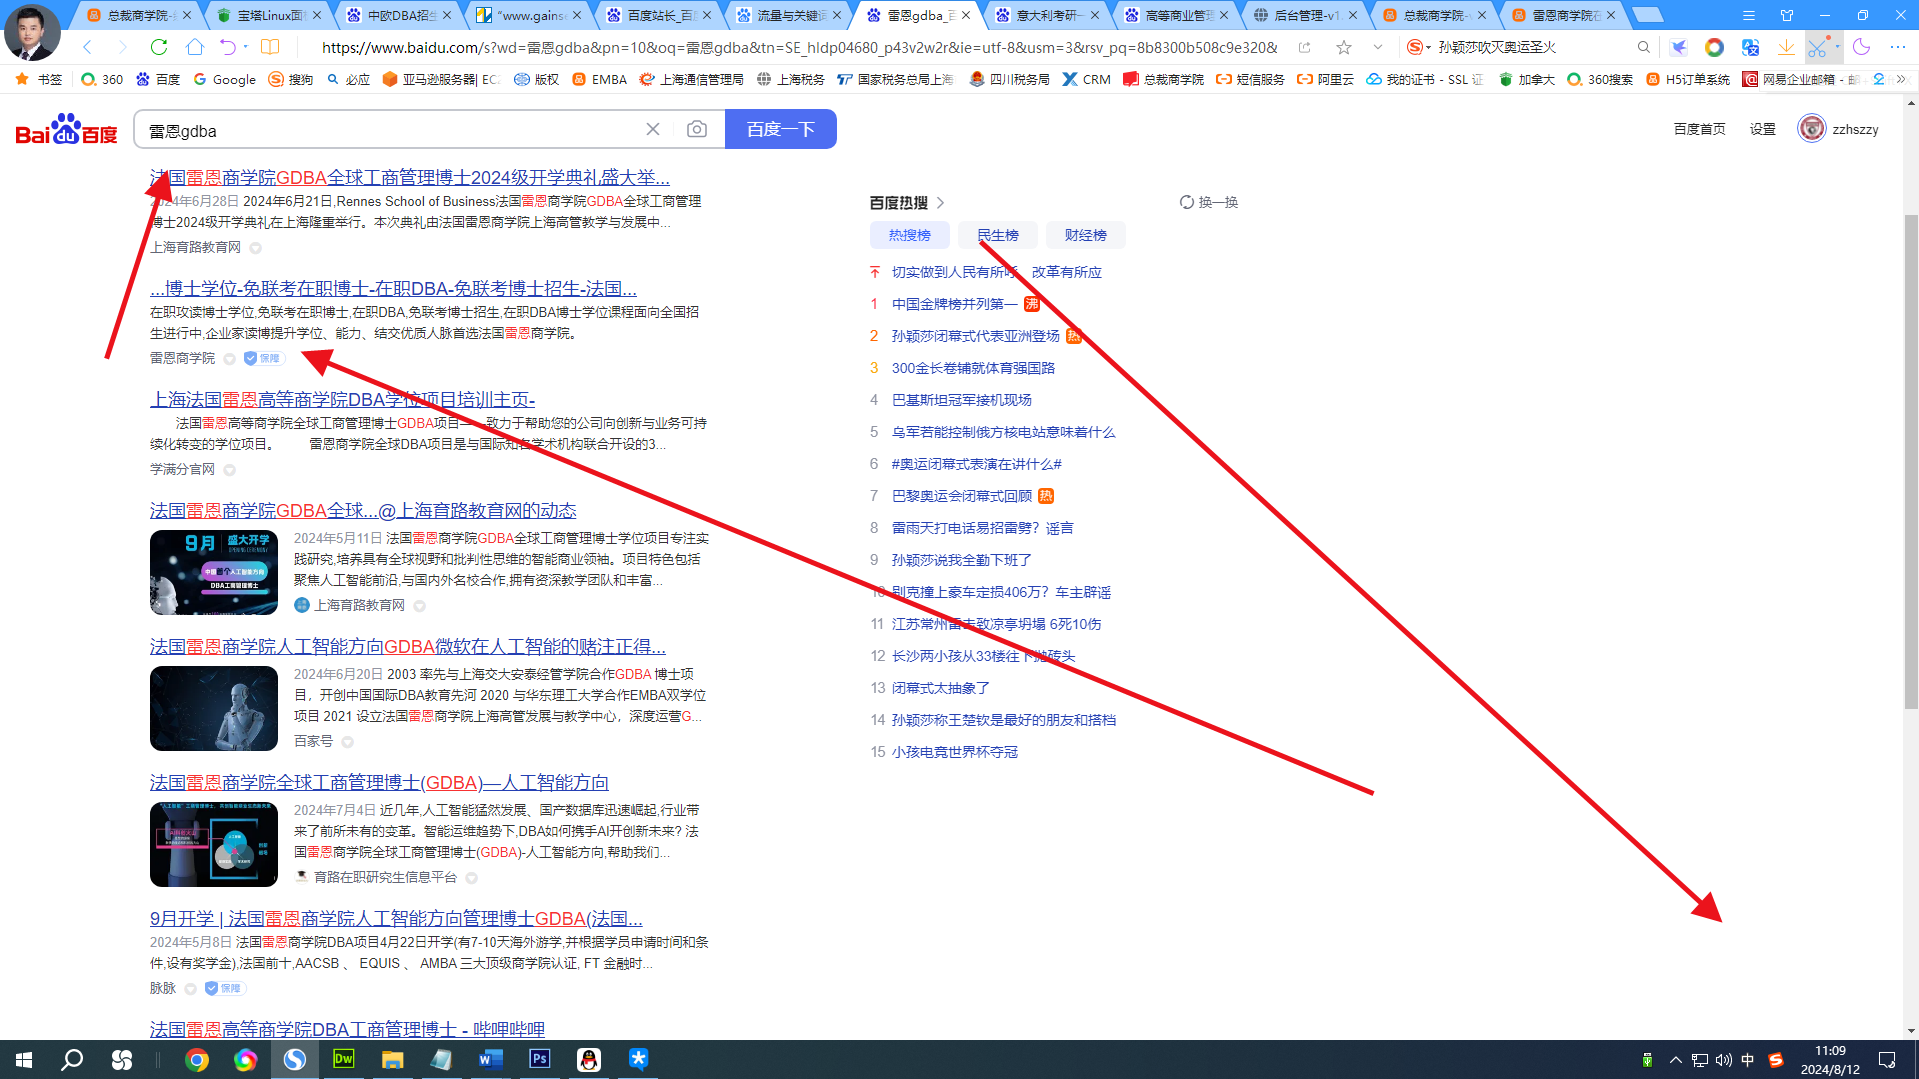Switch to the 民生榜 tab in hot search
The width and height of the screenshot is (1919, 1079).
997,235
